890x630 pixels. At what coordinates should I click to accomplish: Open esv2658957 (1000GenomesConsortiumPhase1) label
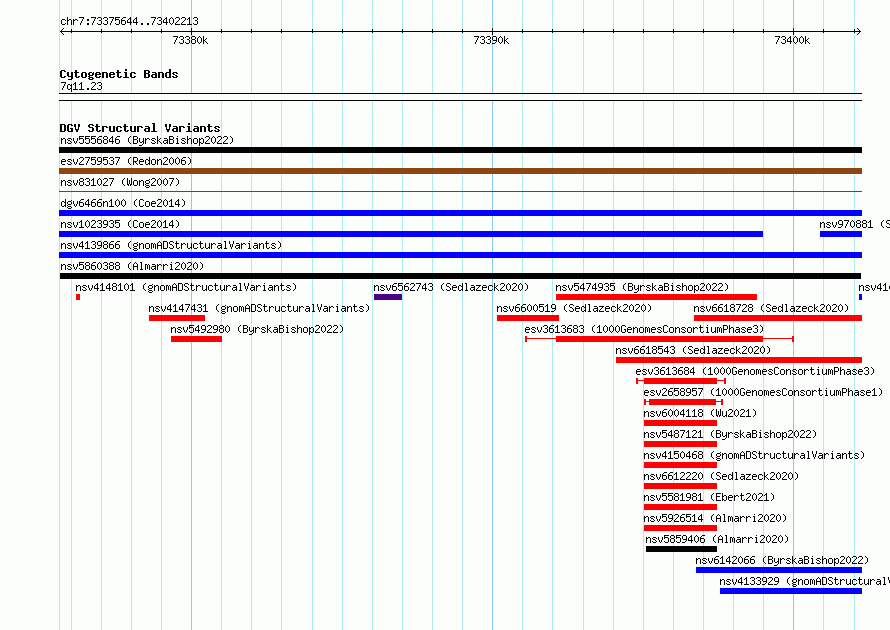coord(763,392)
